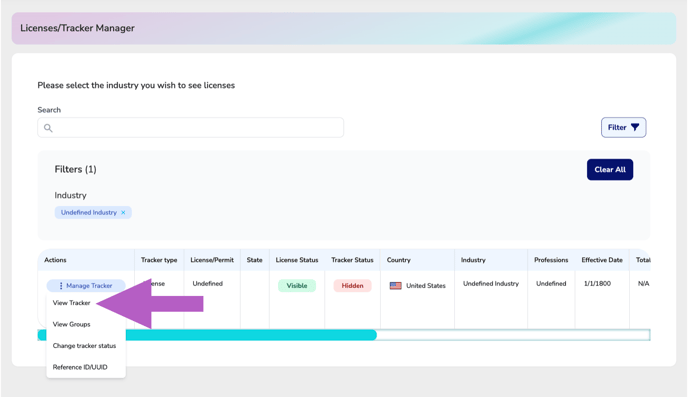Click the Clear All button
This screenshot has height=397, width=688.
pyautogui.click(x=610, y=169)
